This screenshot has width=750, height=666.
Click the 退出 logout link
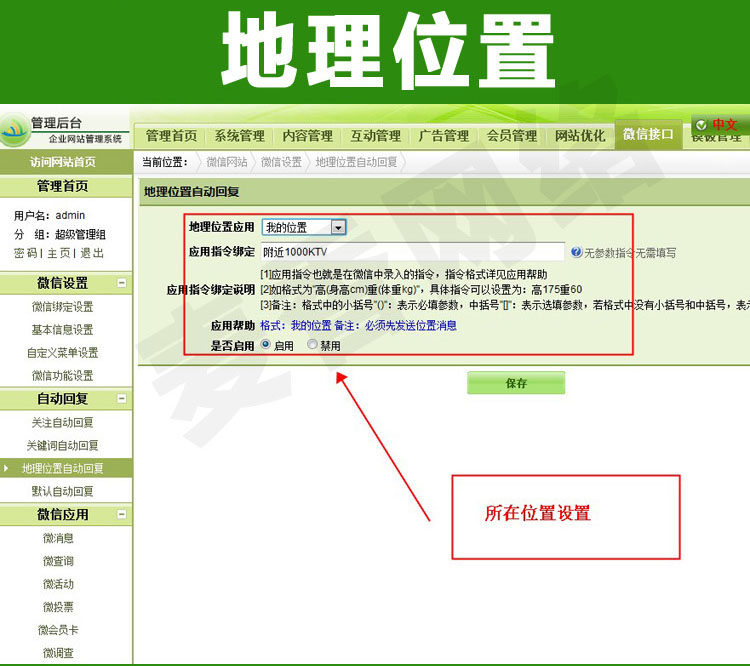point(92,253)
